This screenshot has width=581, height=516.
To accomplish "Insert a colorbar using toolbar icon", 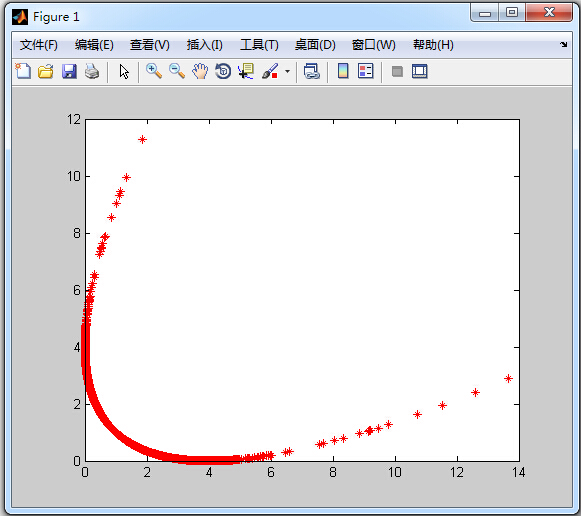I will tap(343, 71).
